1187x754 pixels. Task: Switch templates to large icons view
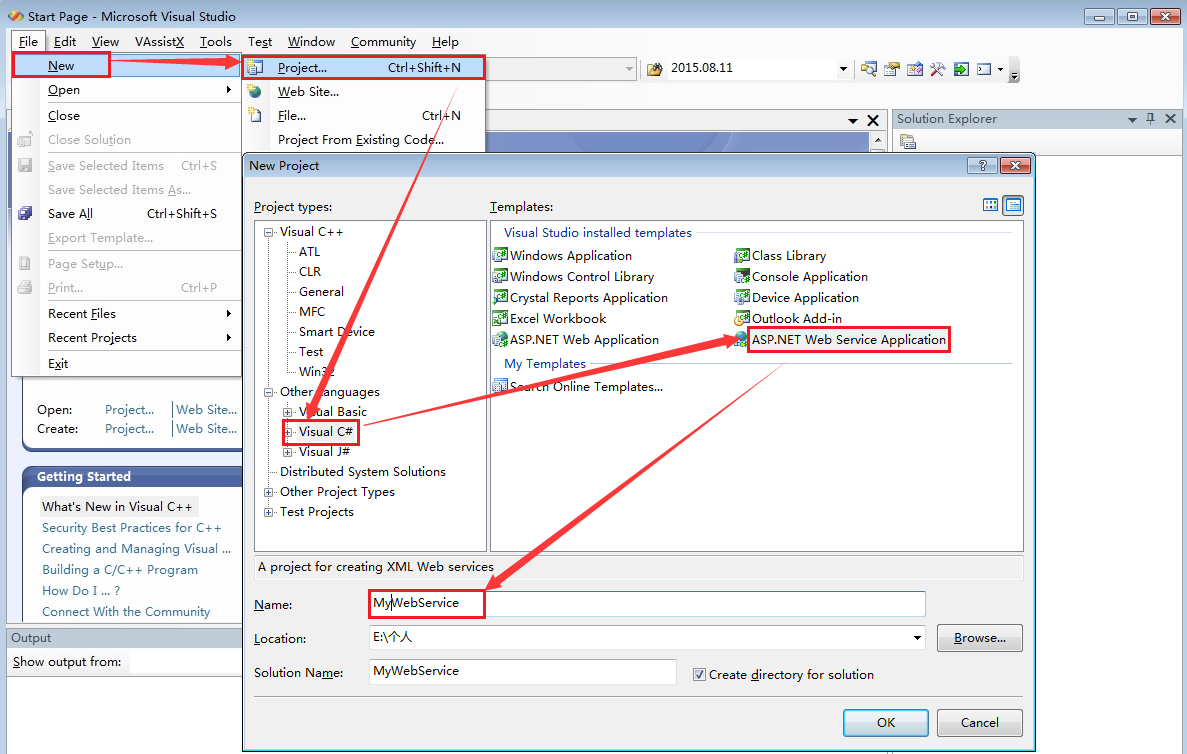point(990,205)
